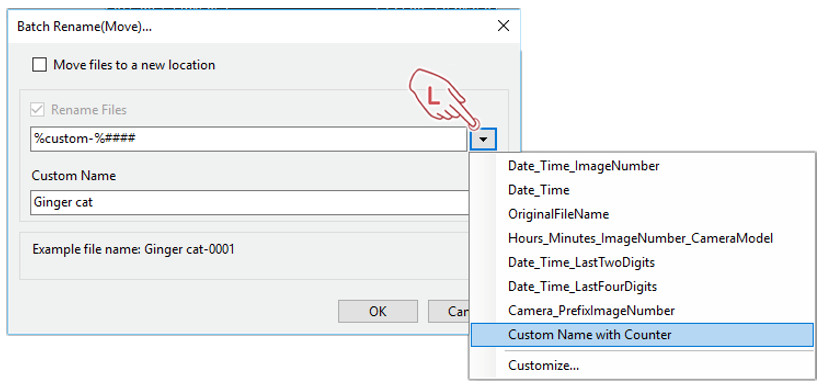Click the Custom Name label

coord(74,176)
